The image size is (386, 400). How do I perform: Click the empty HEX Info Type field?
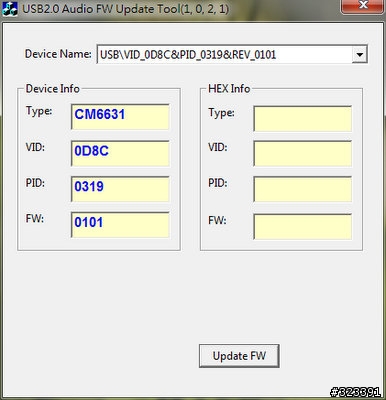(303, 119)
